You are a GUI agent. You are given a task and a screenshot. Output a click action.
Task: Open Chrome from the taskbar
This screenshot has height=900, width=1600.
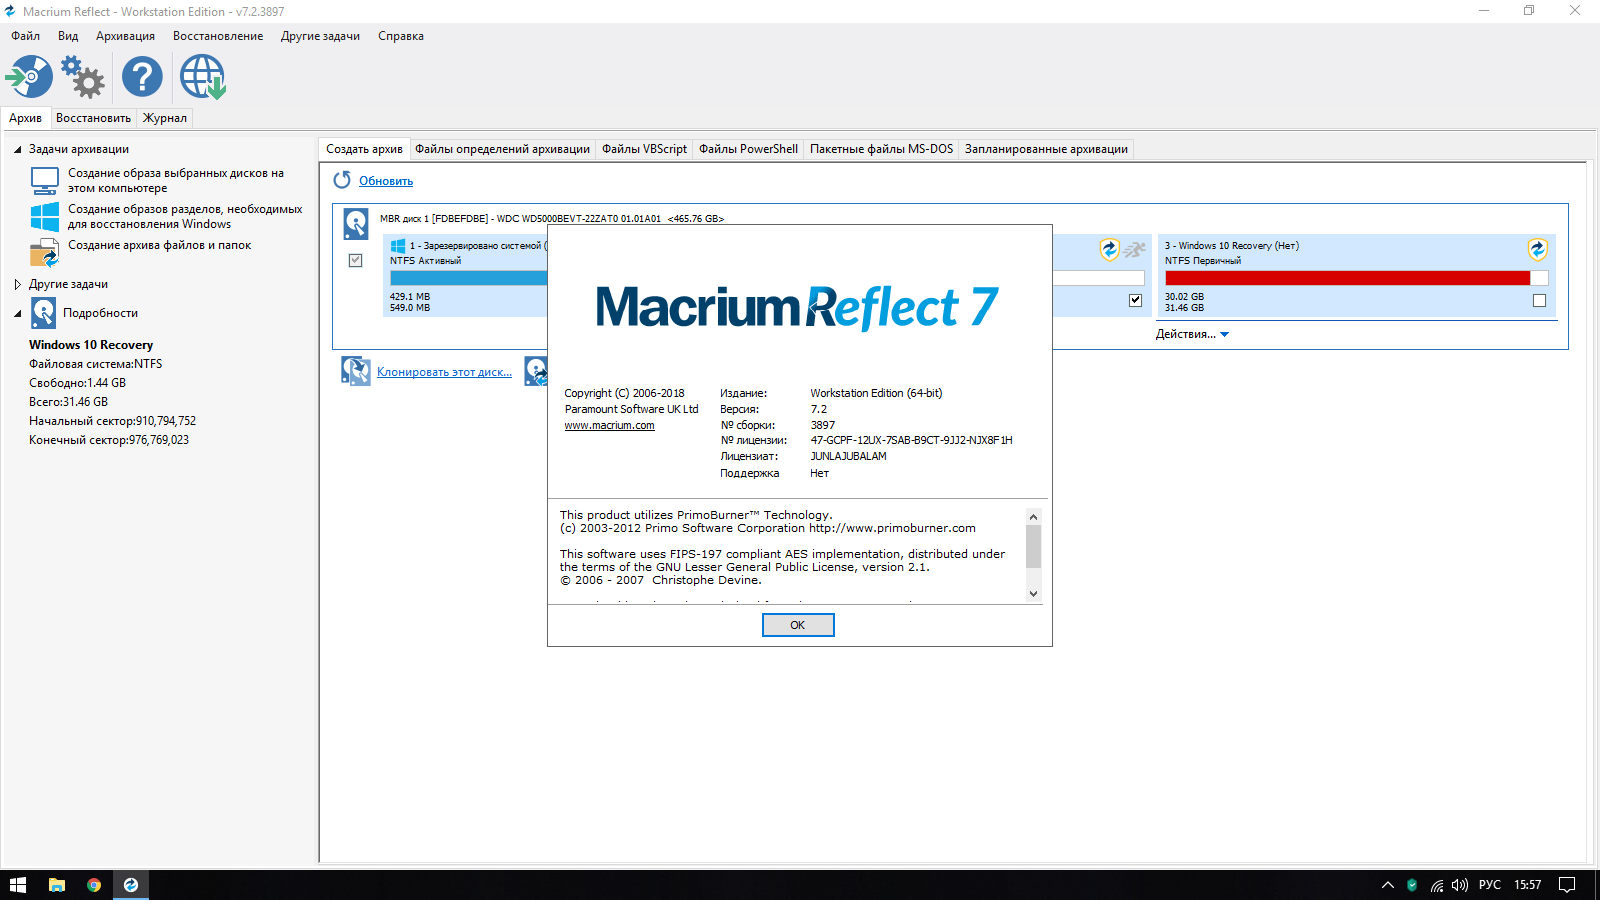pyautogui.click(x=94, y=885)
